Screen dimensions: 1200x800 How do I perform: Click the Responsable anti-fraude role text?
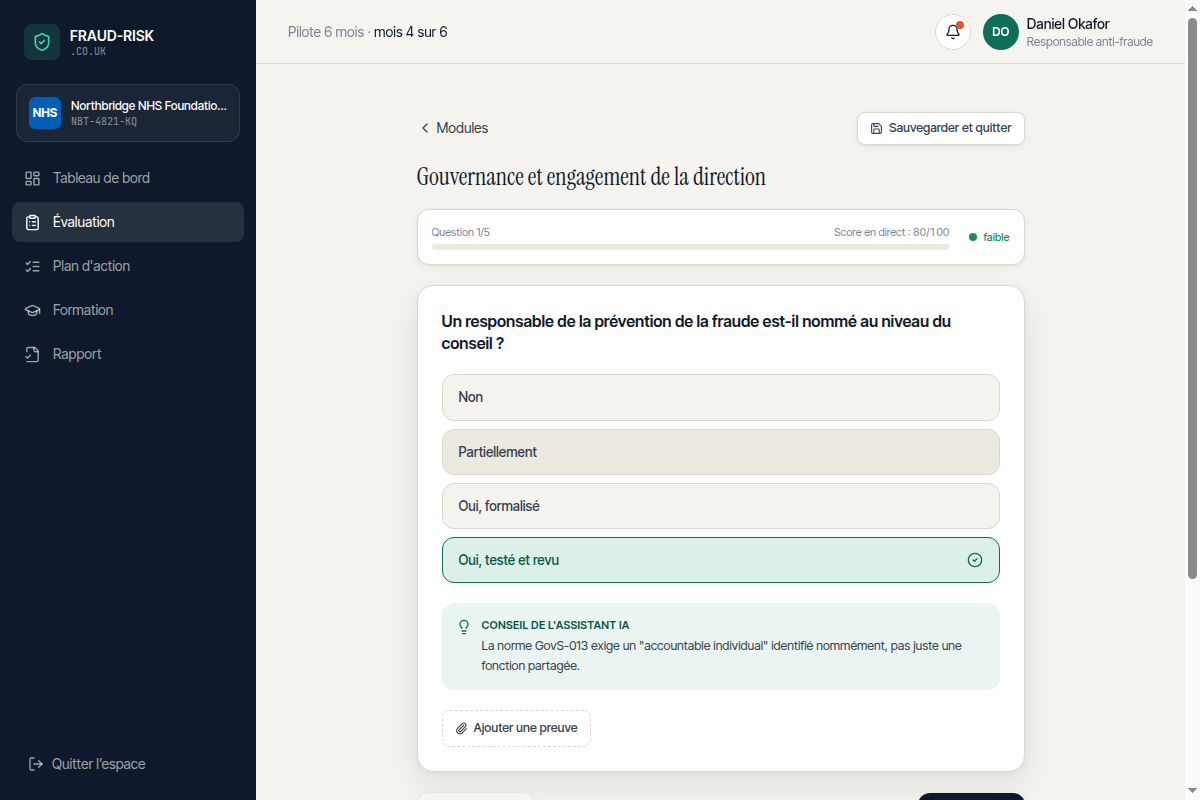[x=1089, y=42]
